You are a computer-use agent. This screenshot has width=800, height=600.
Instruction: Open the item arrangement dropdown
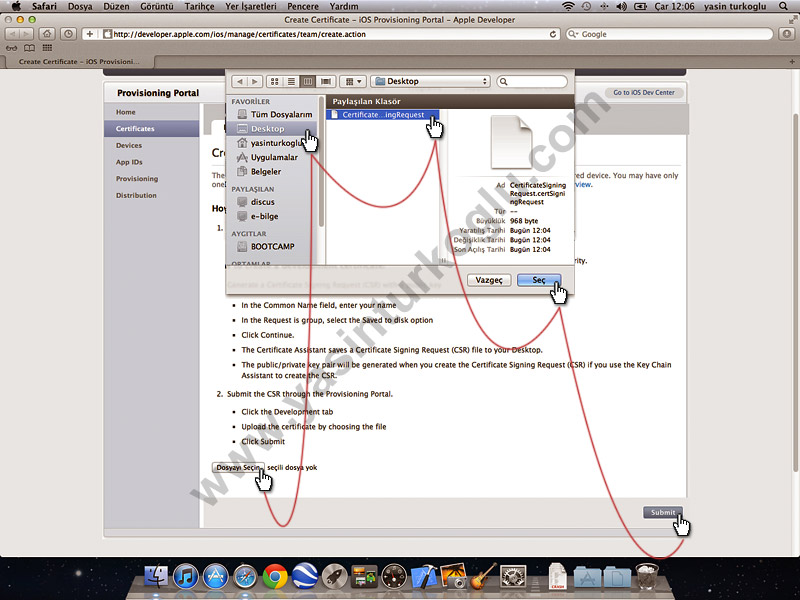(353, 82)
